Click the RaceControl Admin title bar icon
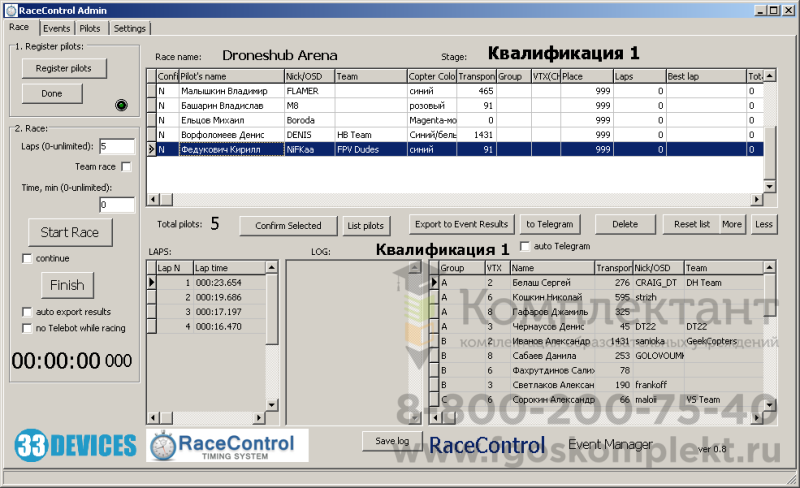Image resolution: width=800 pixels, height=488 pixels. point(11,10)
